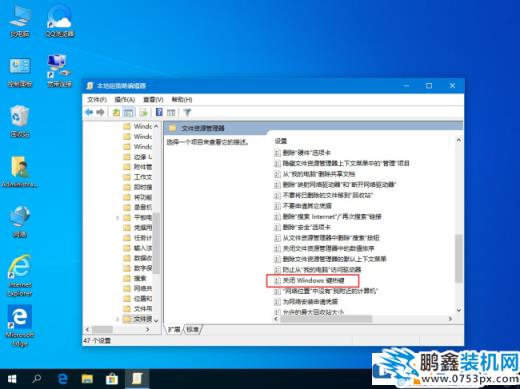Image resolution: width=520 pixels, height=389 pixels.
Task: Select 关闭文件资源管理器中的数值排序 setting
Action: pos(324,248)
